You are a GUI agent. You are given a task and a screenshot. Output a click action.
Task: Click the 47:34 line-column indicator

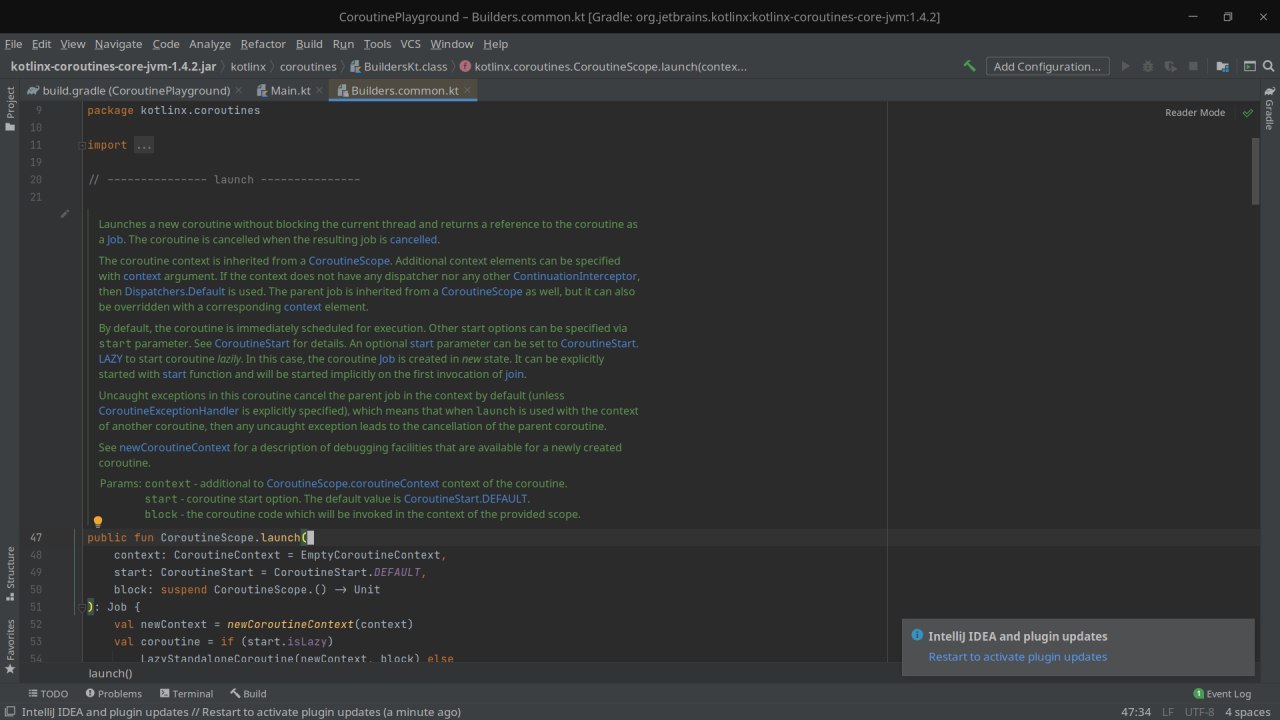click(1136, 712)
